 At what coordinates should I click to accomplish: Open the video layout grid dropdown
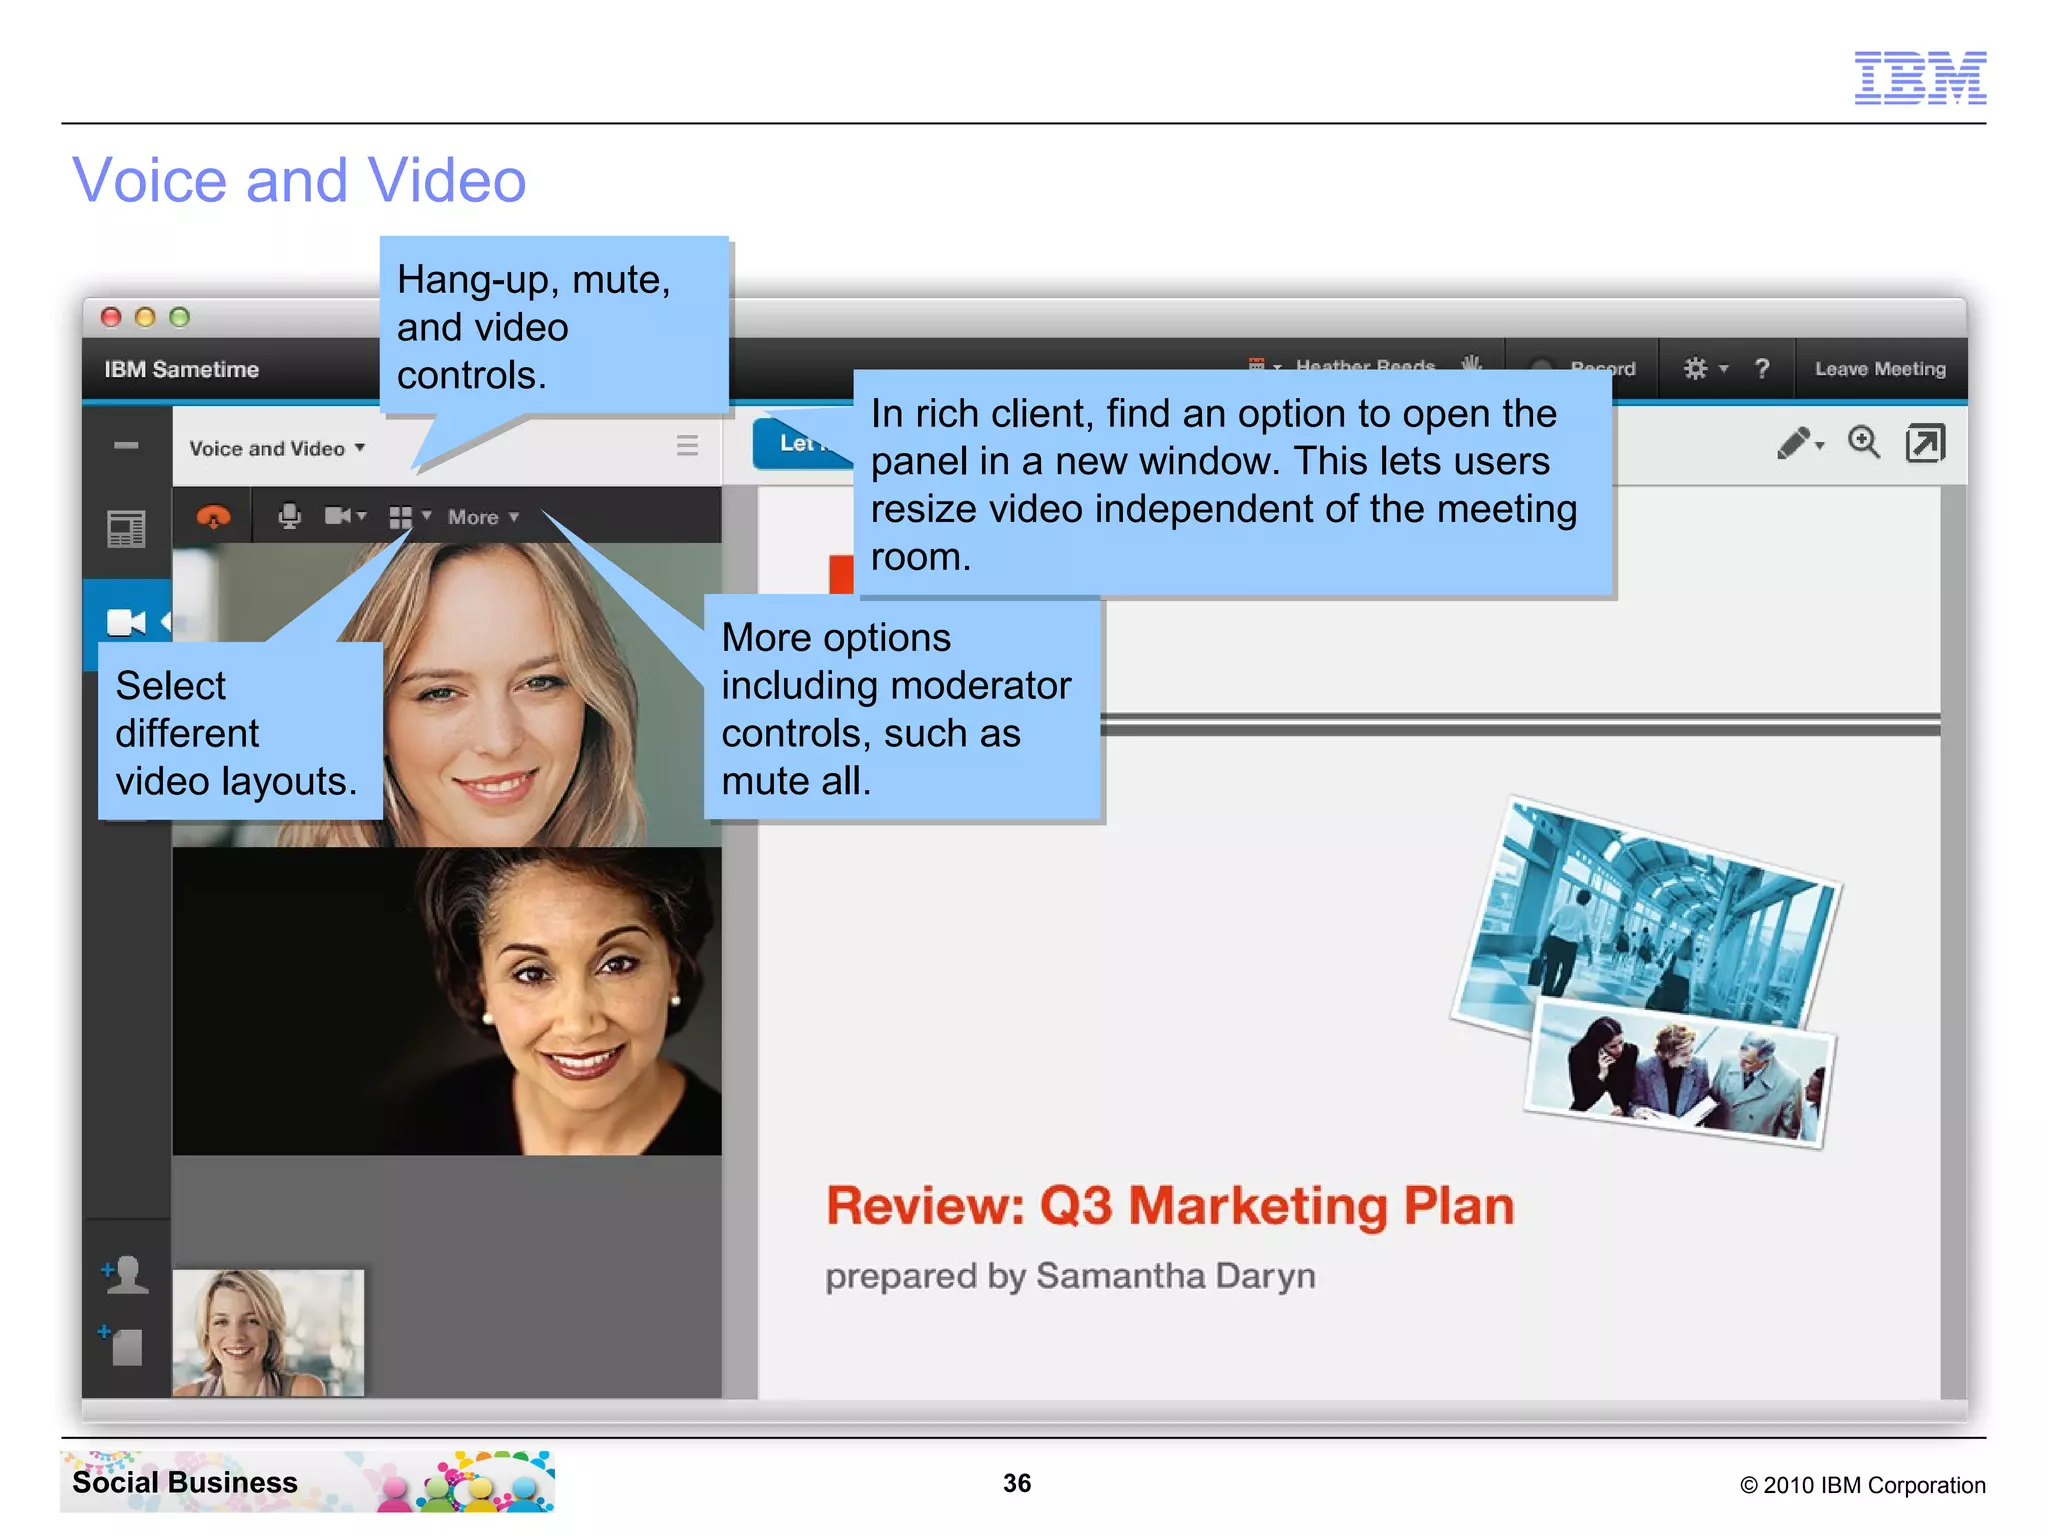(x=409, y=516)
